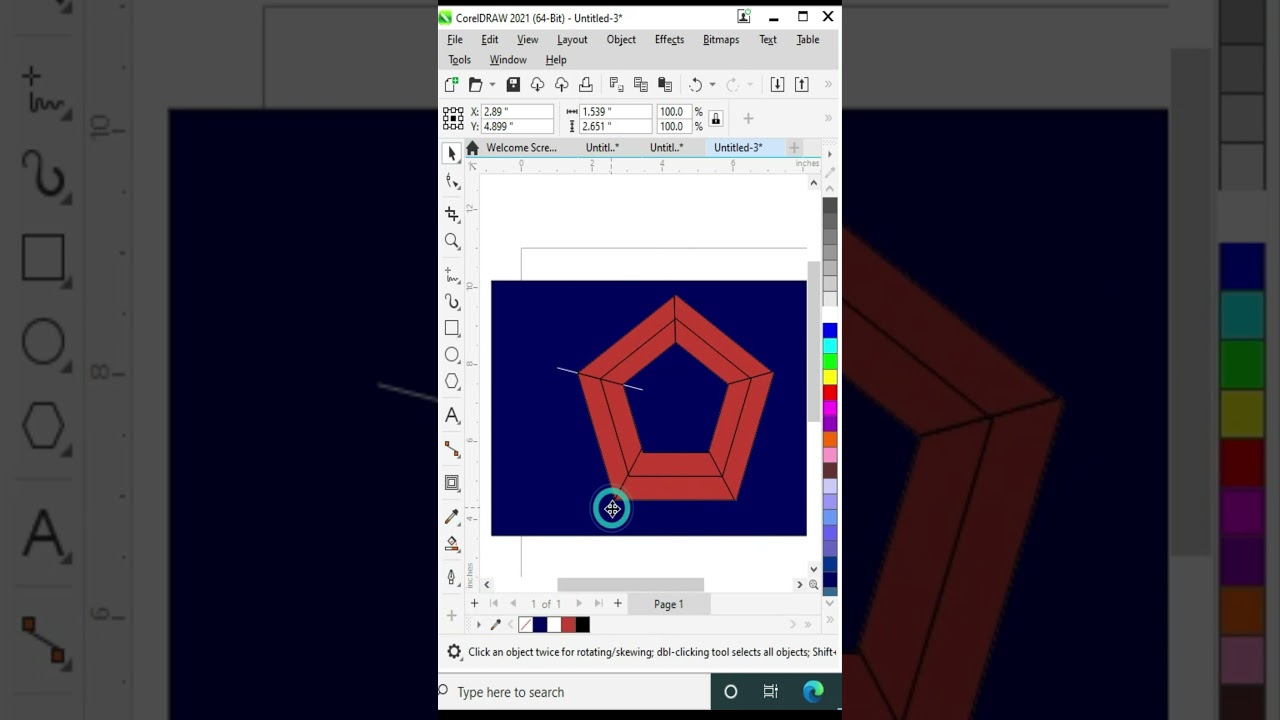Select the Zoom magnifier tool
Screen dimensions: 1280x720
click(x=452, y=241)
